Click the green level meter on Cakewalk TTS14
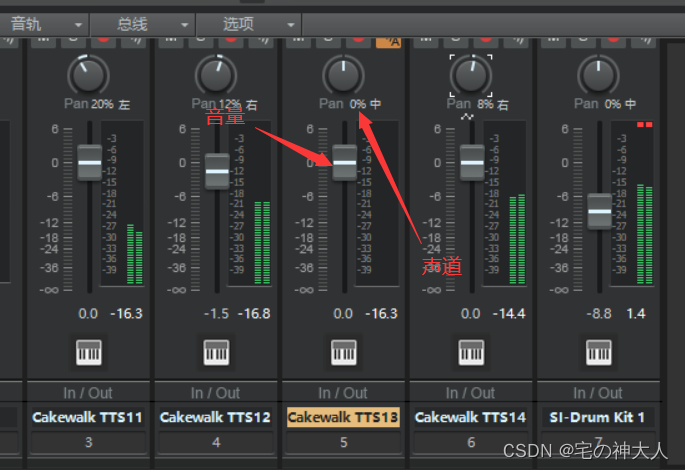 click(517, 239)
